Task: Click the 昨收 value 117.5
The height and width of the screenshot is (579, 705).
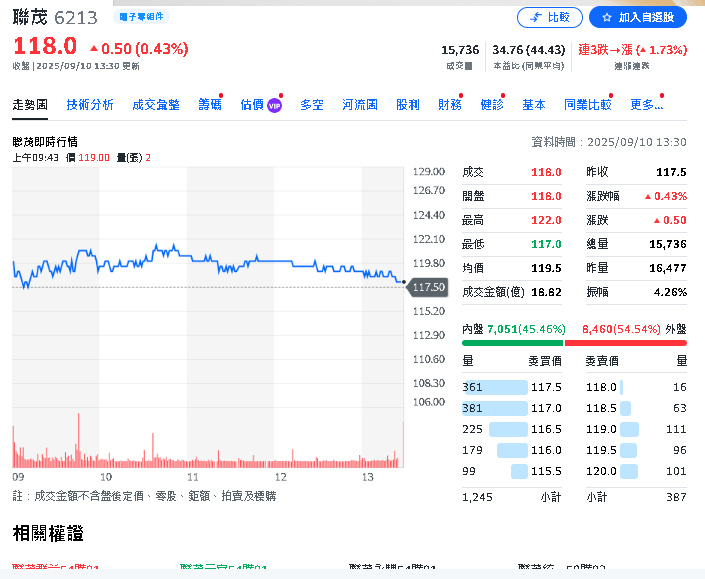Action: point(671,172)
